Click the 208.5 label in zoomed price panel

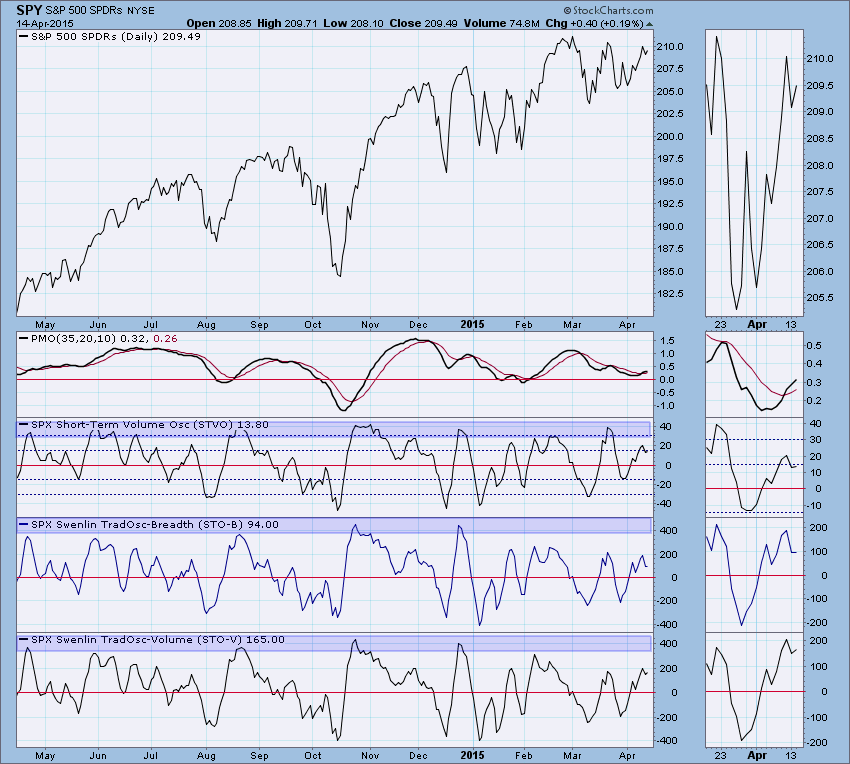[x=821, y=138]
